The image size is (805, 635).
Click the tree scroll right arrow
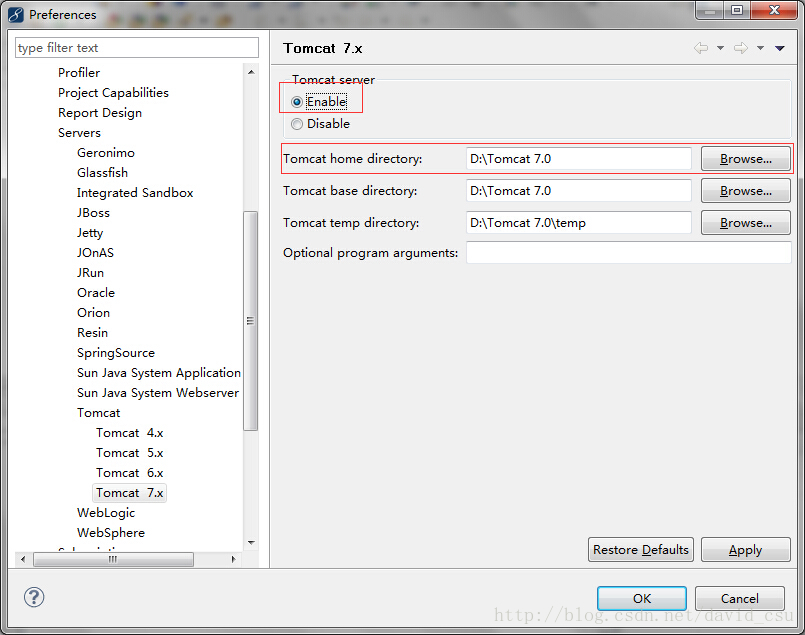coord(233,559)
